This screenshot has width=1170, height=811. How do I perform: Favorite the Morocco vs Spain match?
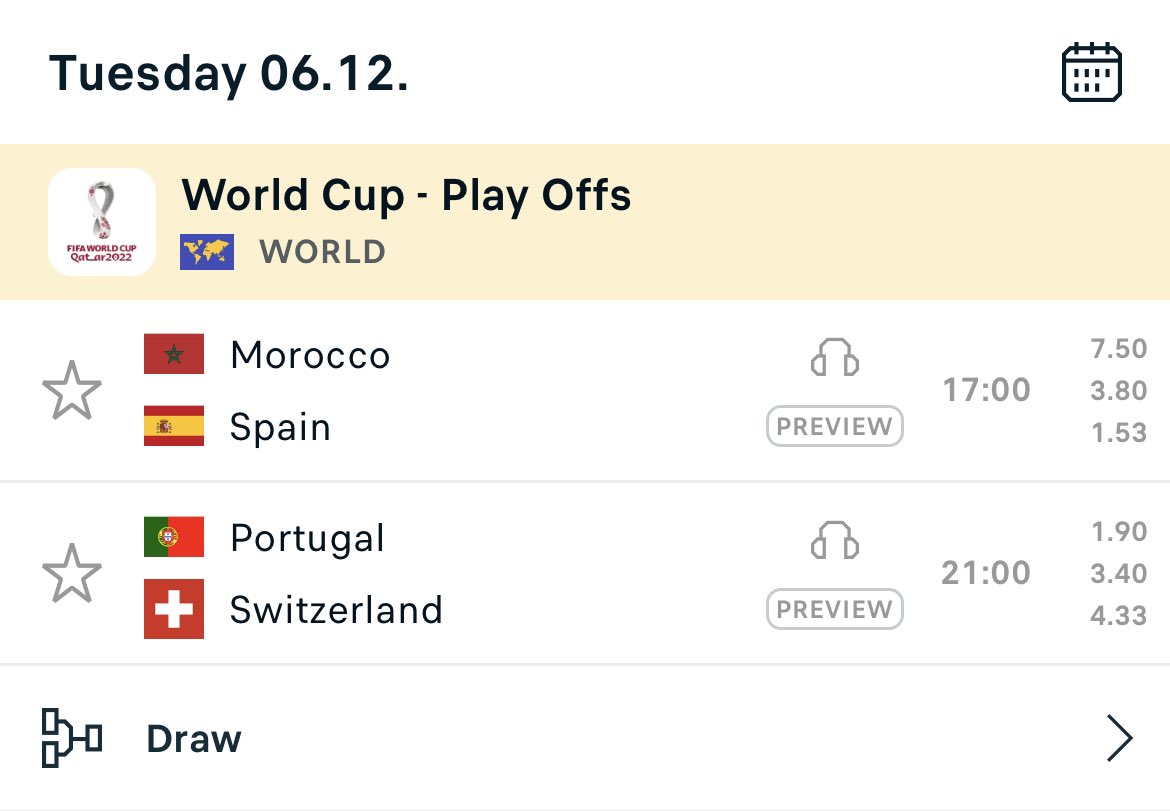(72, 390)
